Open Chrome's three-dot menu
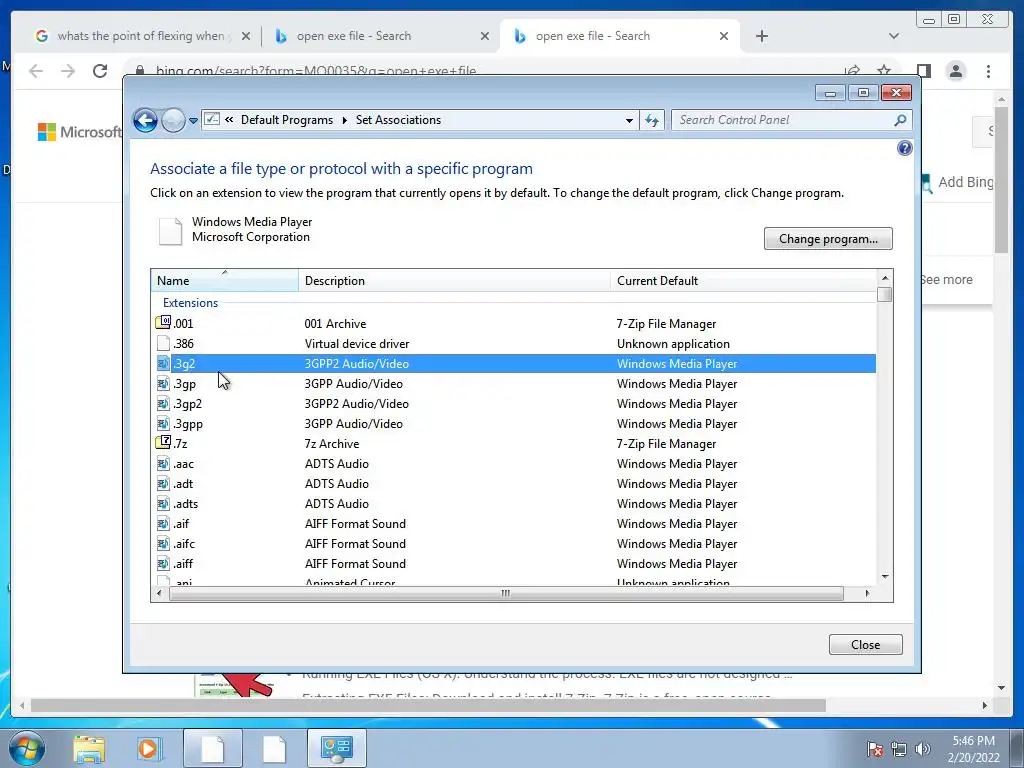This screenshot has width=1024, height=768. coord(989,71)
